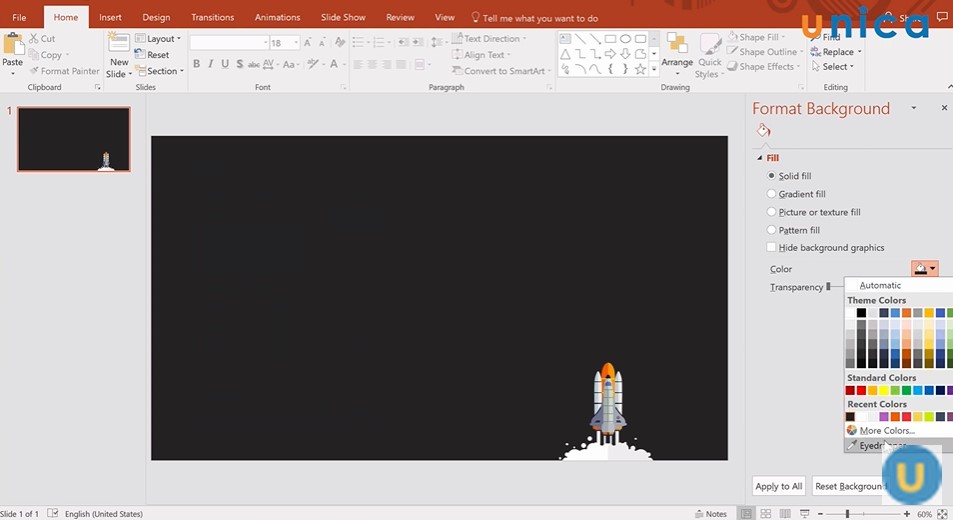Image resolution: width=953 pixels, height=520 pixels.
Task: Expand the Color fill dropdown button
Action: tap(925, 269)
